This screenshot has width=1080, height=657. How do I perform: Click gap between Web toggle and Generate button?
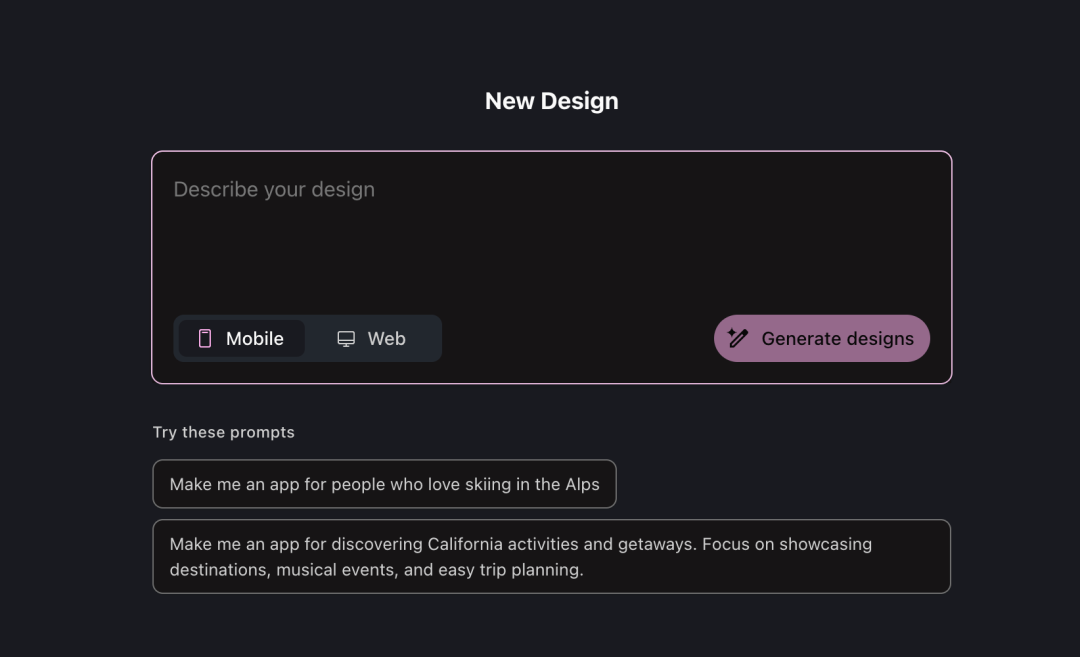(578, 338)
